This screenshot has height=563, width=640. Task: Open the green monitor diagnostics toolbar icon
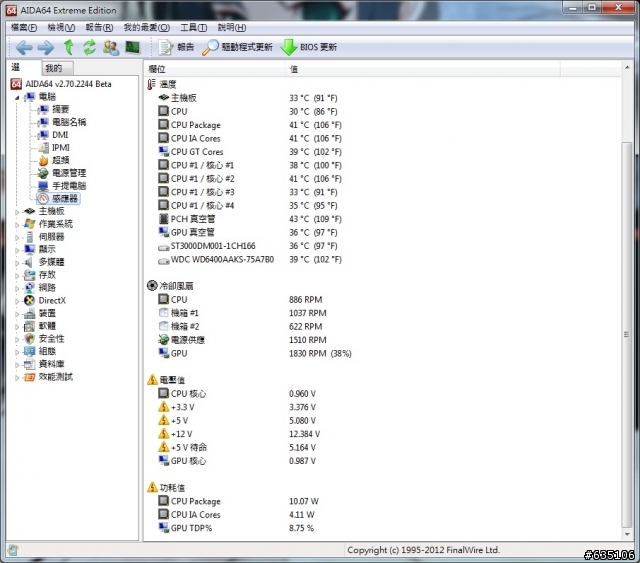132,47
